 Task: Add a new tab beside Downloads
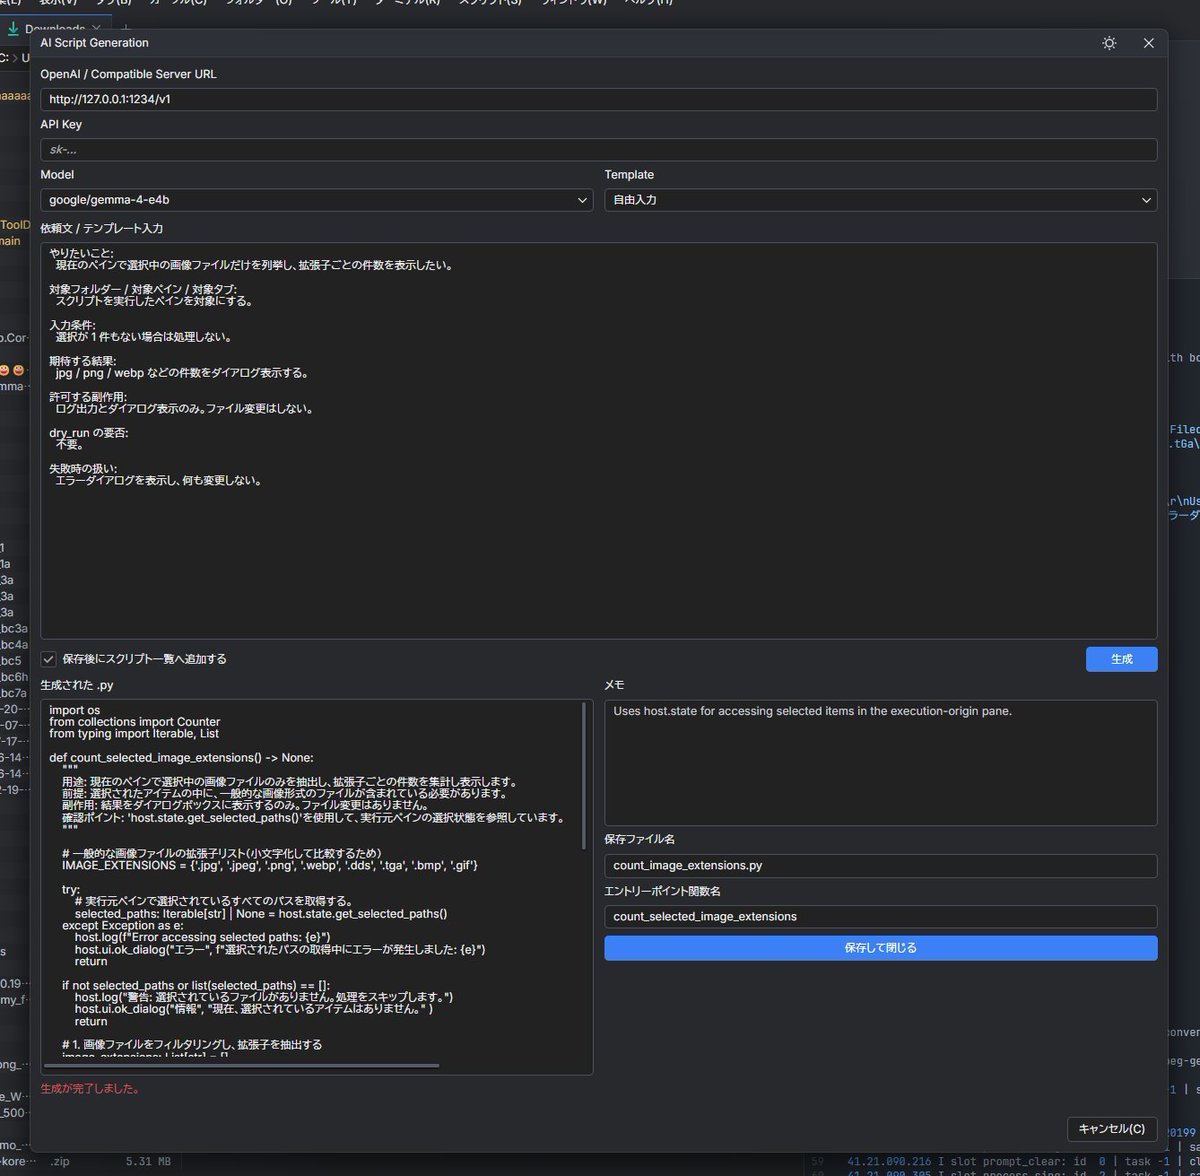pyautogui.click(x=125, y=29)
